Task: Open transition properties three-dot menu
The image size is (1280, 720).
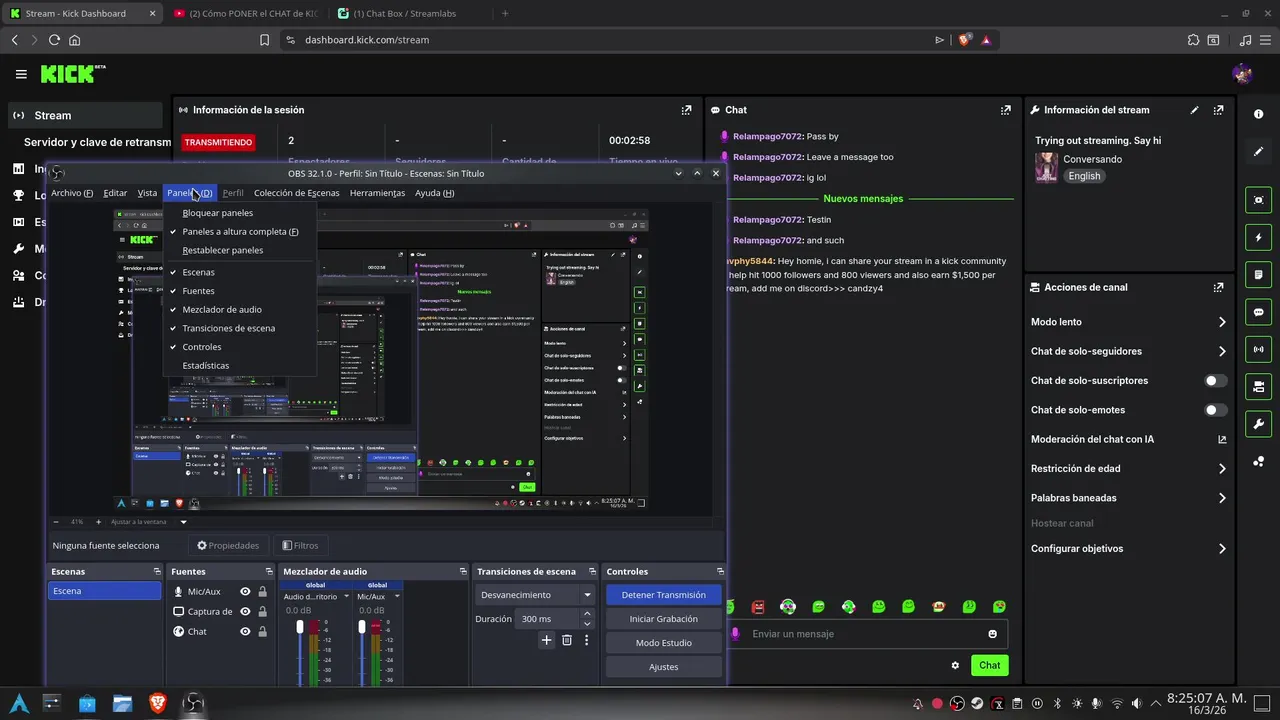Action: pos(587,640)
